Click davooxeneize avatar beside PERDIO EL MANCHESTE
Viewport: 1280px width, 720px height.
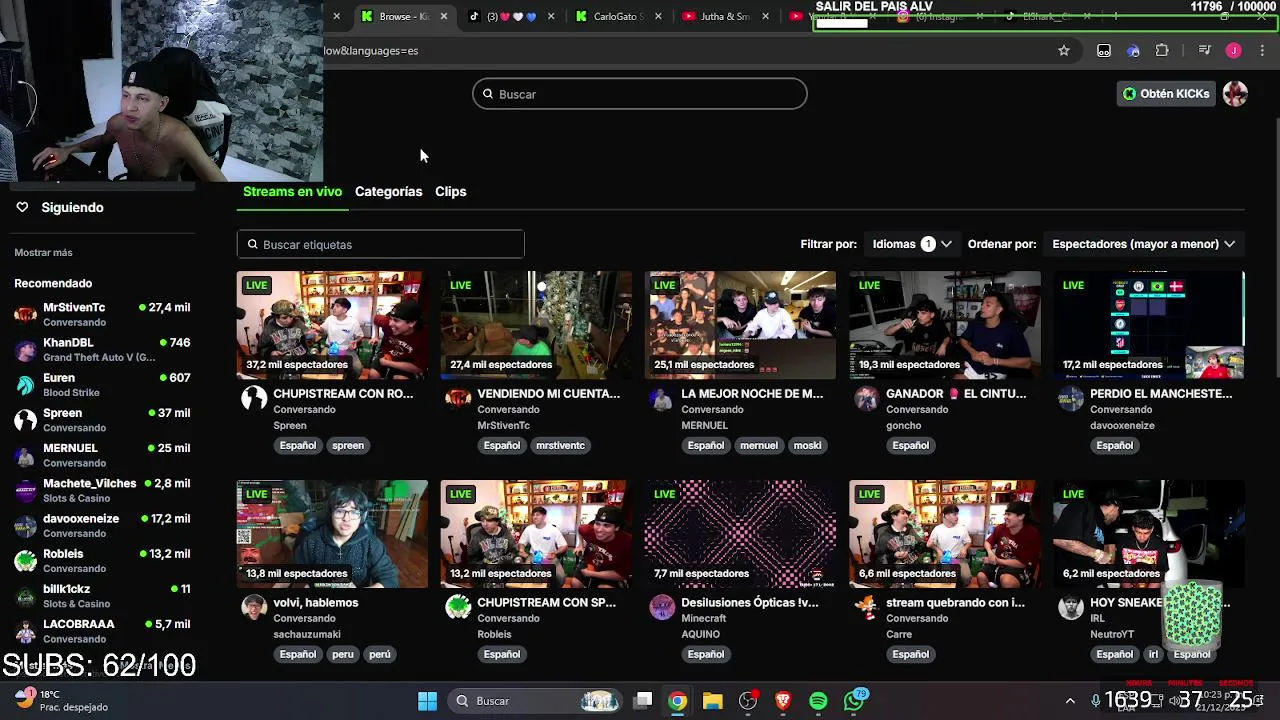pyautogui.click(x=1071, y=398)
